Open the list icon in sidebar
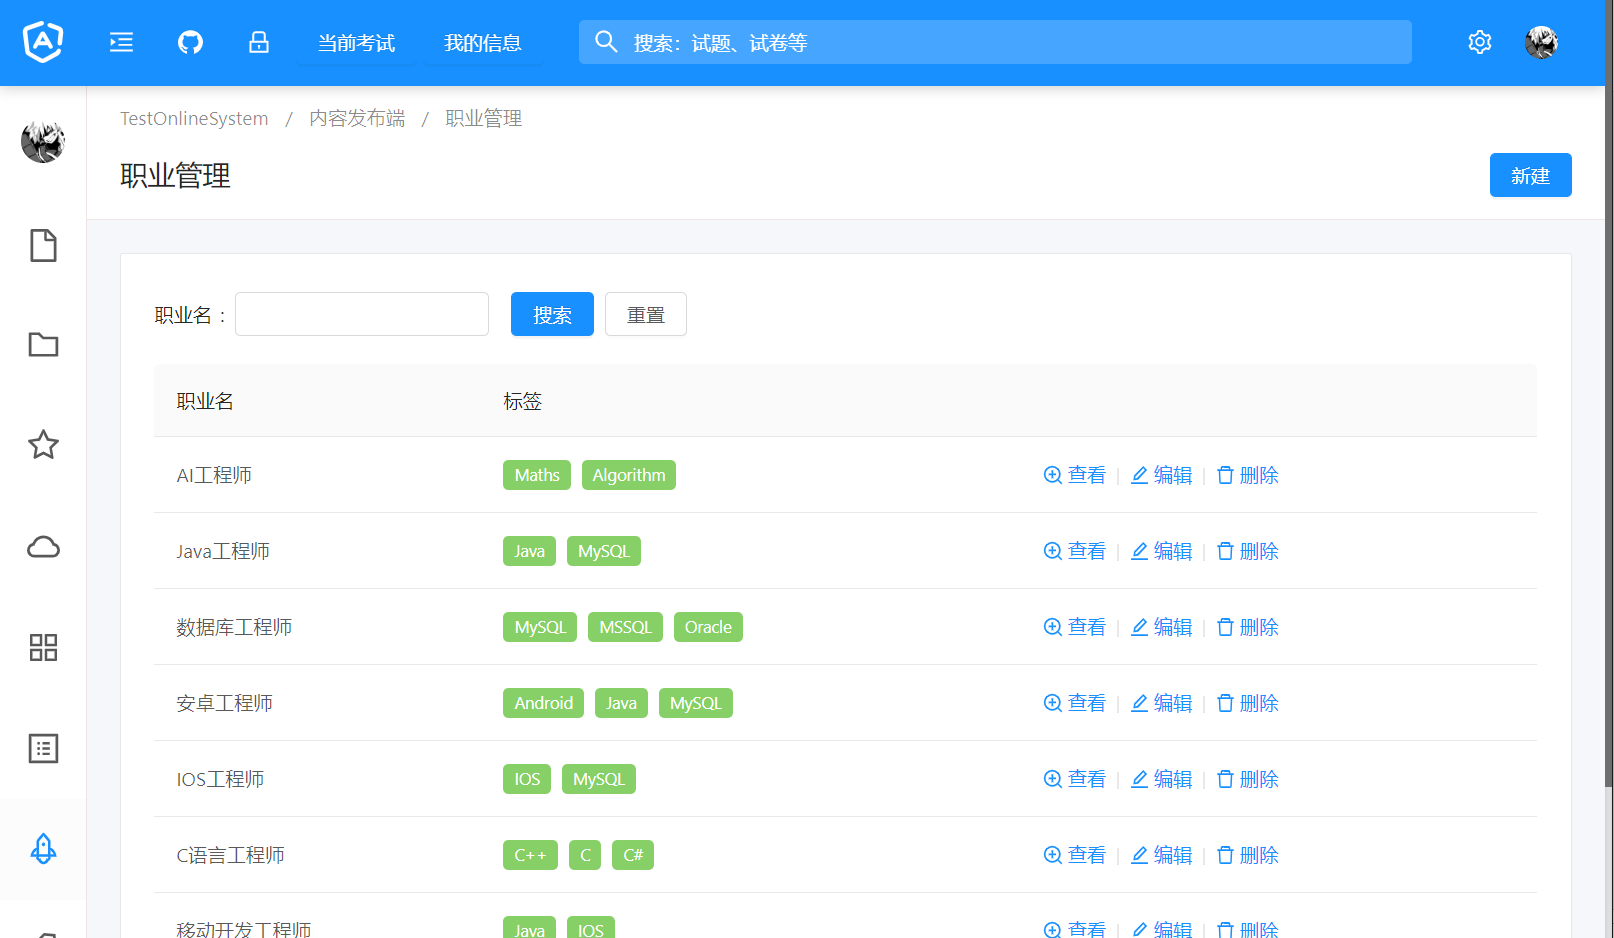Screen dimensions: 1614x938 coord(43,748)
